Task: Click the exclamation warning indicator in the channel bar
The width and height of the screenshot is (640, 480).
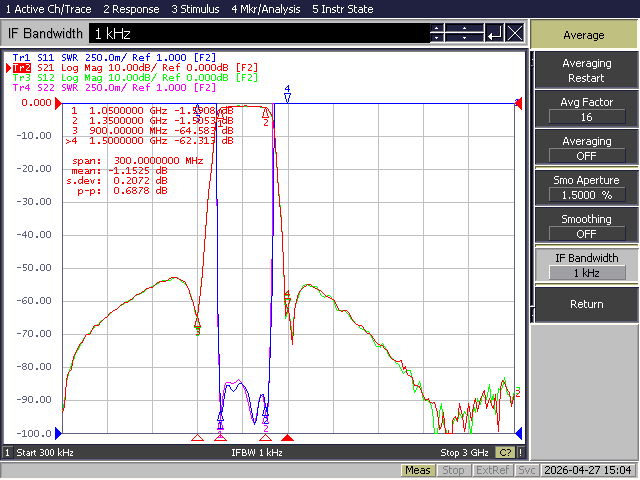Action: (520, 452)
